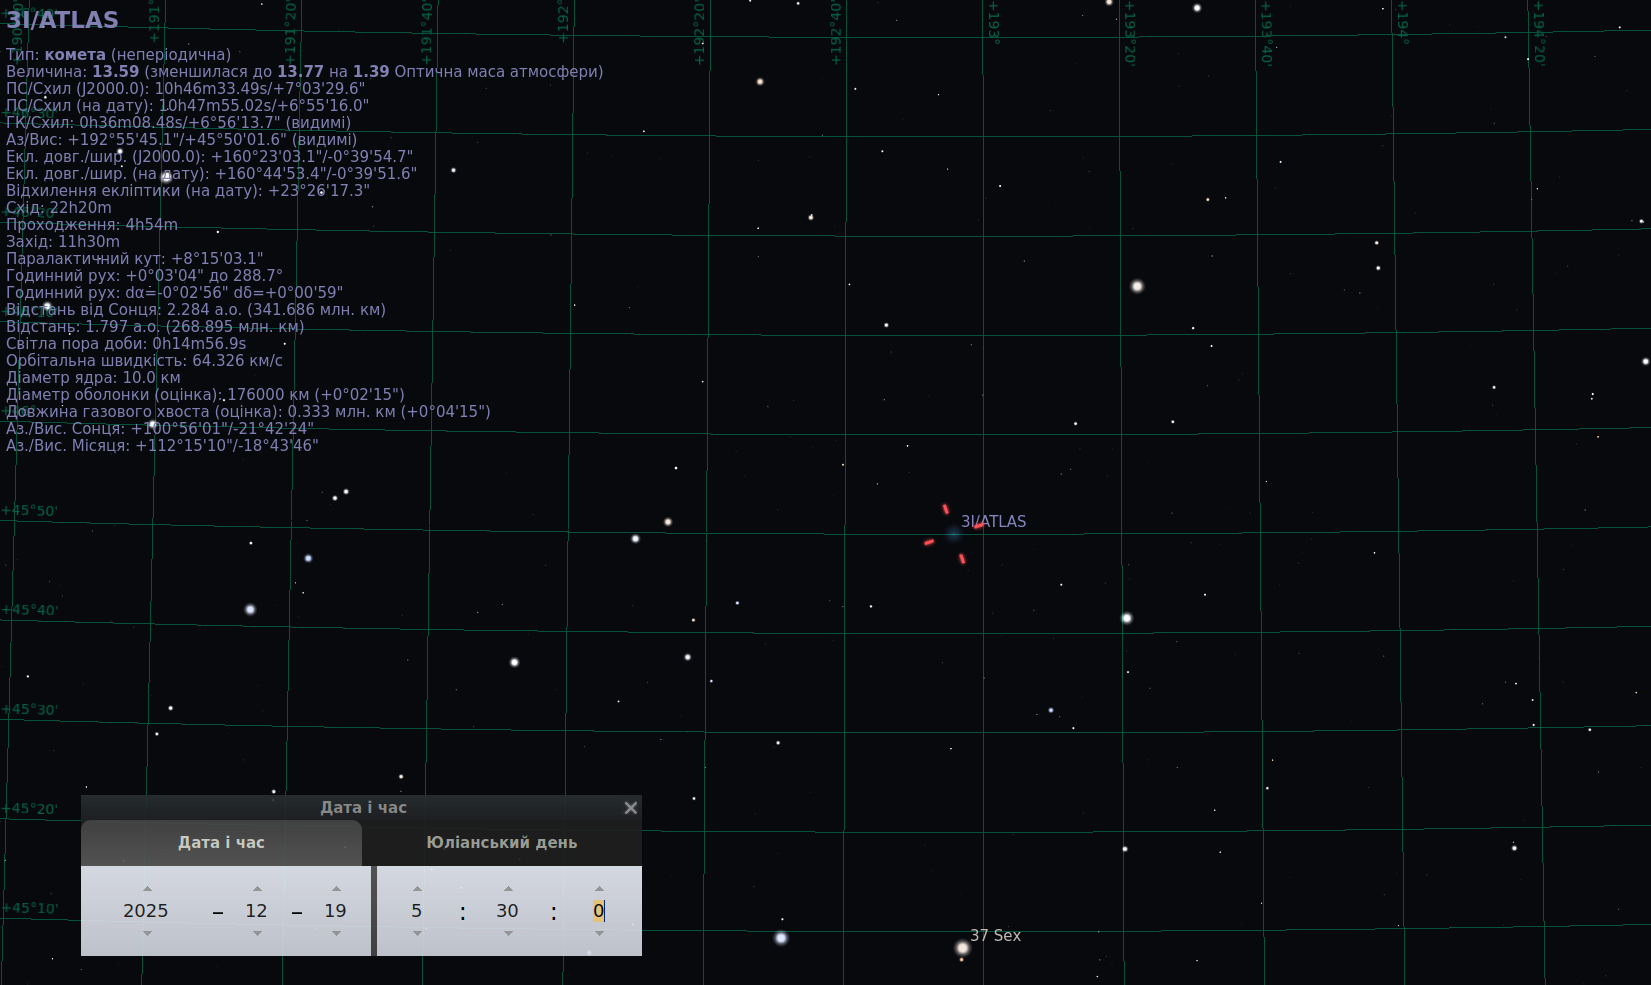Decrease the month with the down arrow
Screen dimensions: 1651x985
point(257,933)
